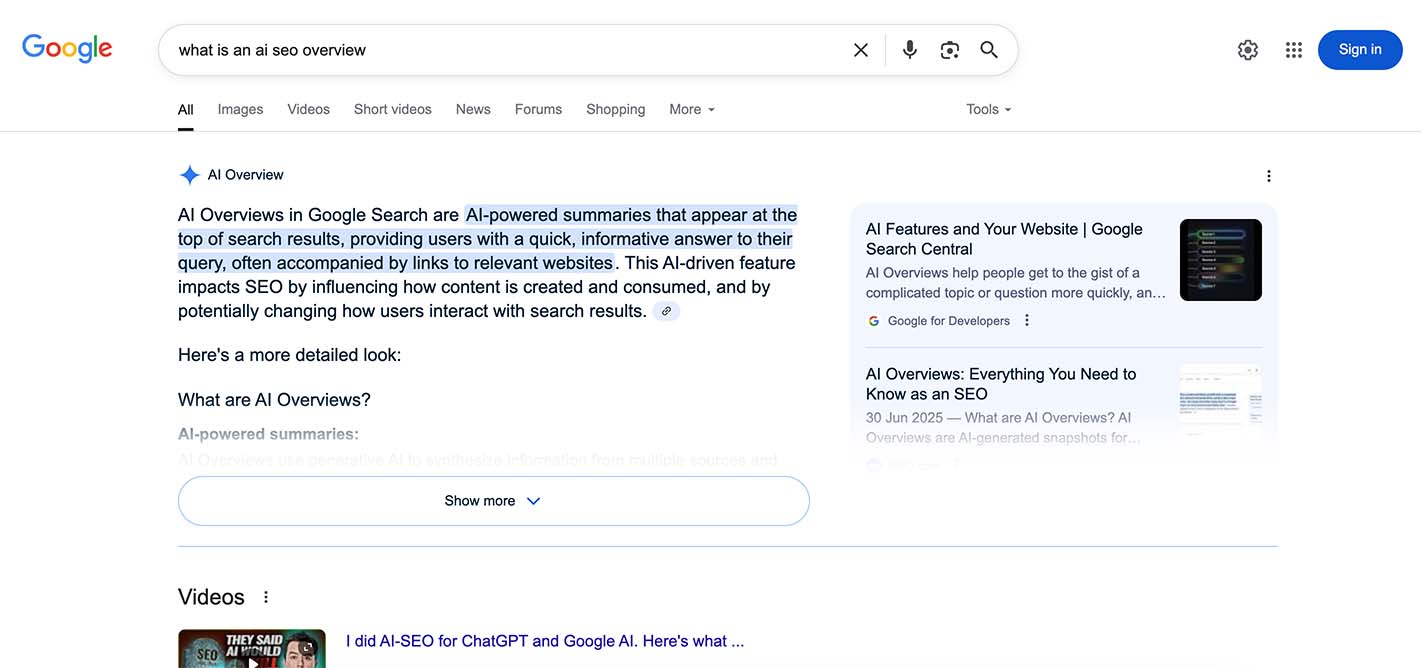
Task: Open AI Features and Your Website source link
Action: (1004, 239)
